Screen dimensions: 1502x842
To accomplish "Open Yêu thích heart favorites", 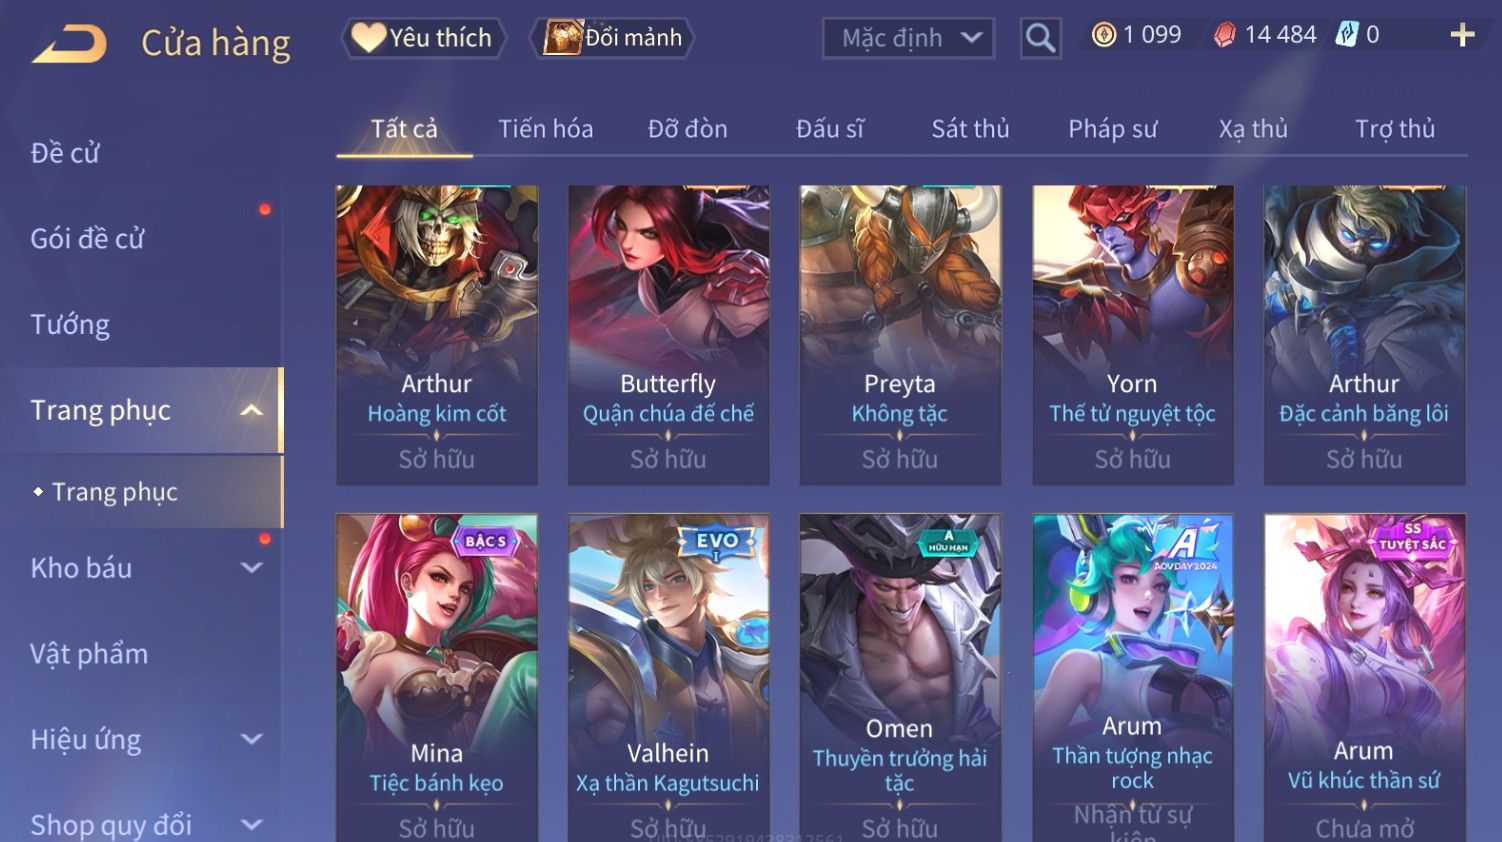I will (424, 38).
